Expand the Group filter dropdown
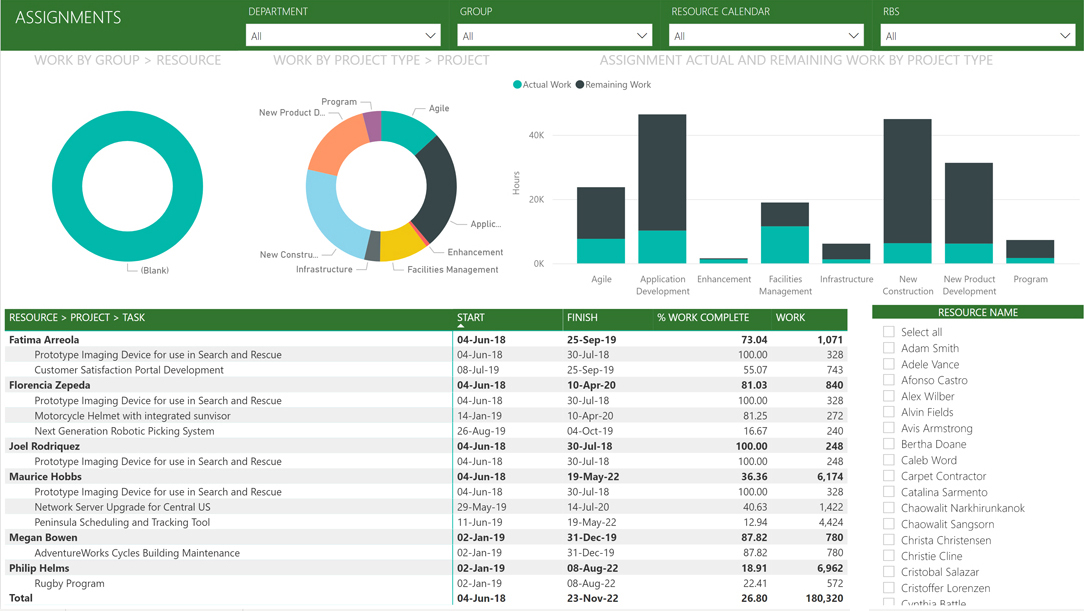 [554, 36]
